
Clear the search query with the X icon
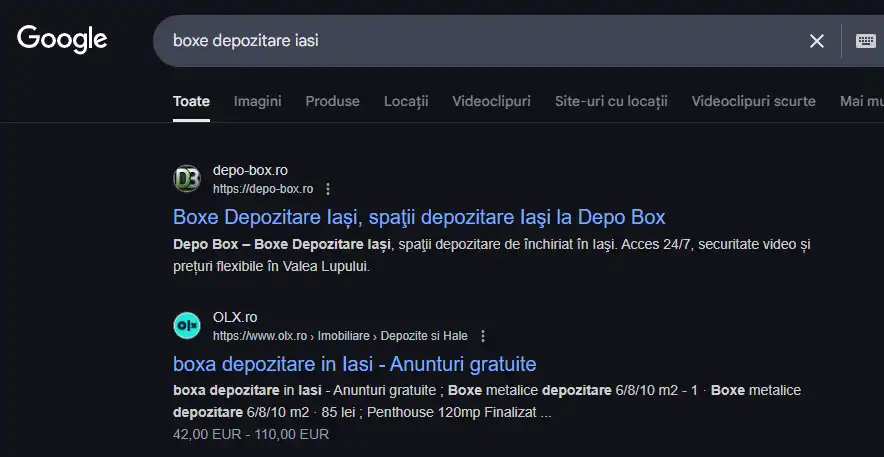coord(816,41)
